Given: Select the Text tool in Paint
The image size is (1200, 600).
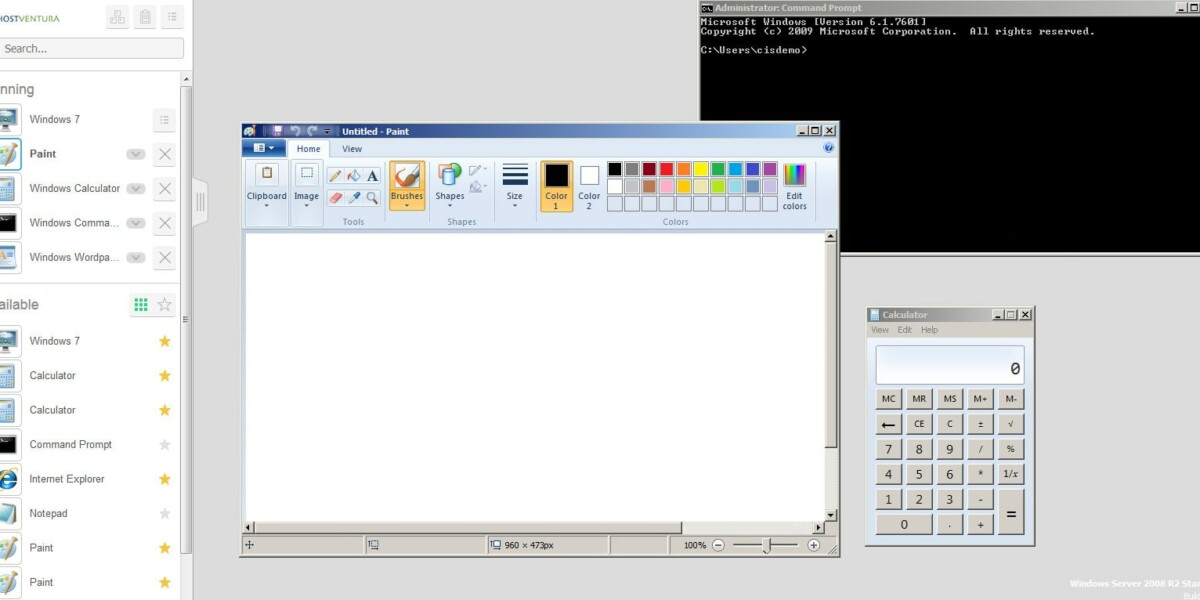Looking at the screenshot, I should point(371,174).
